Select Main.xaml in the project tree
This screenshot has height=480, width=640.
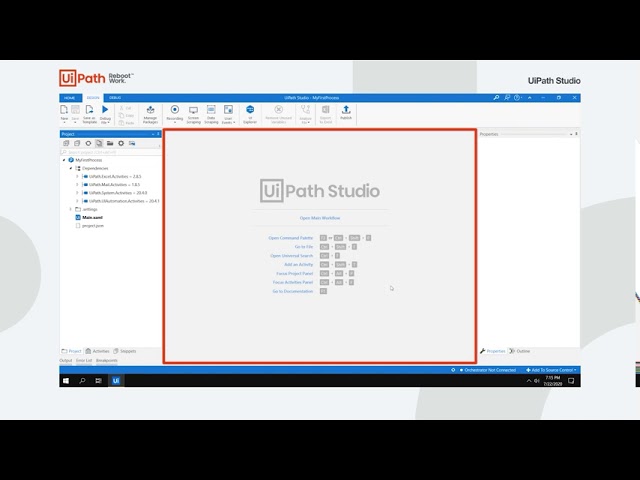point(89,218)
